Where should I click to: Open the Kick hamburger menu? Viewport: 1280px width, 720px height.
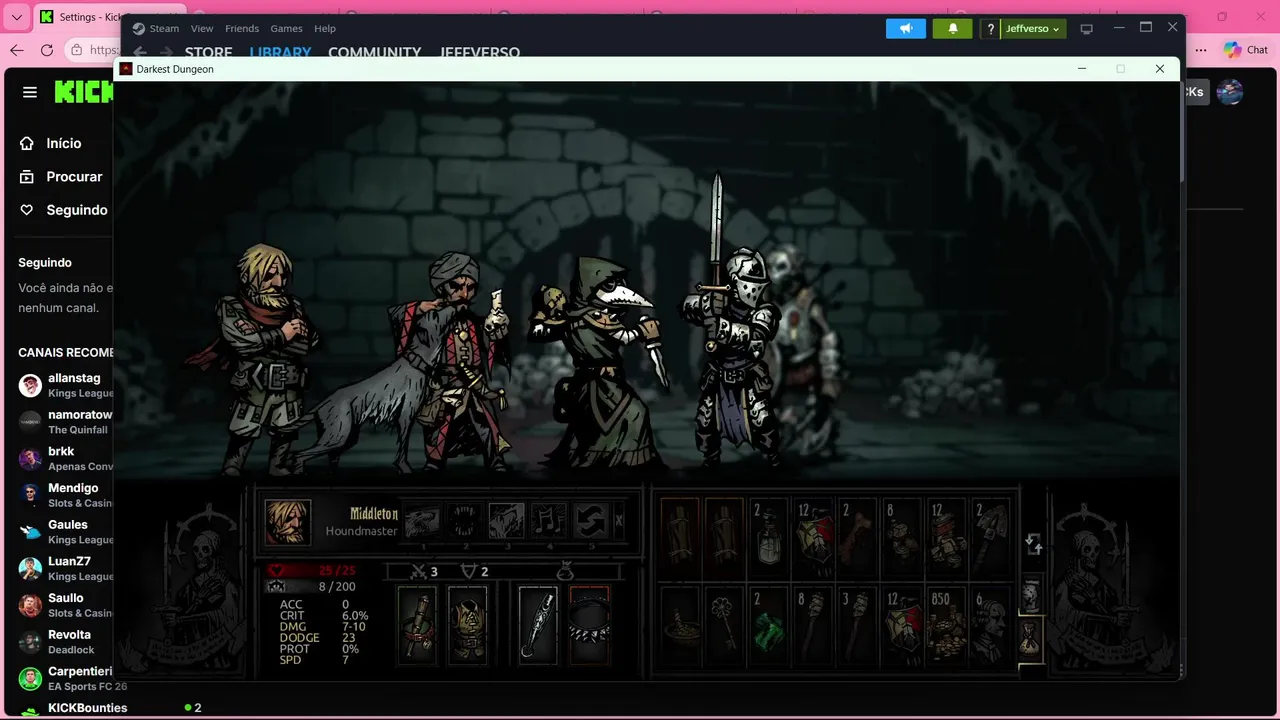[30, 92]
